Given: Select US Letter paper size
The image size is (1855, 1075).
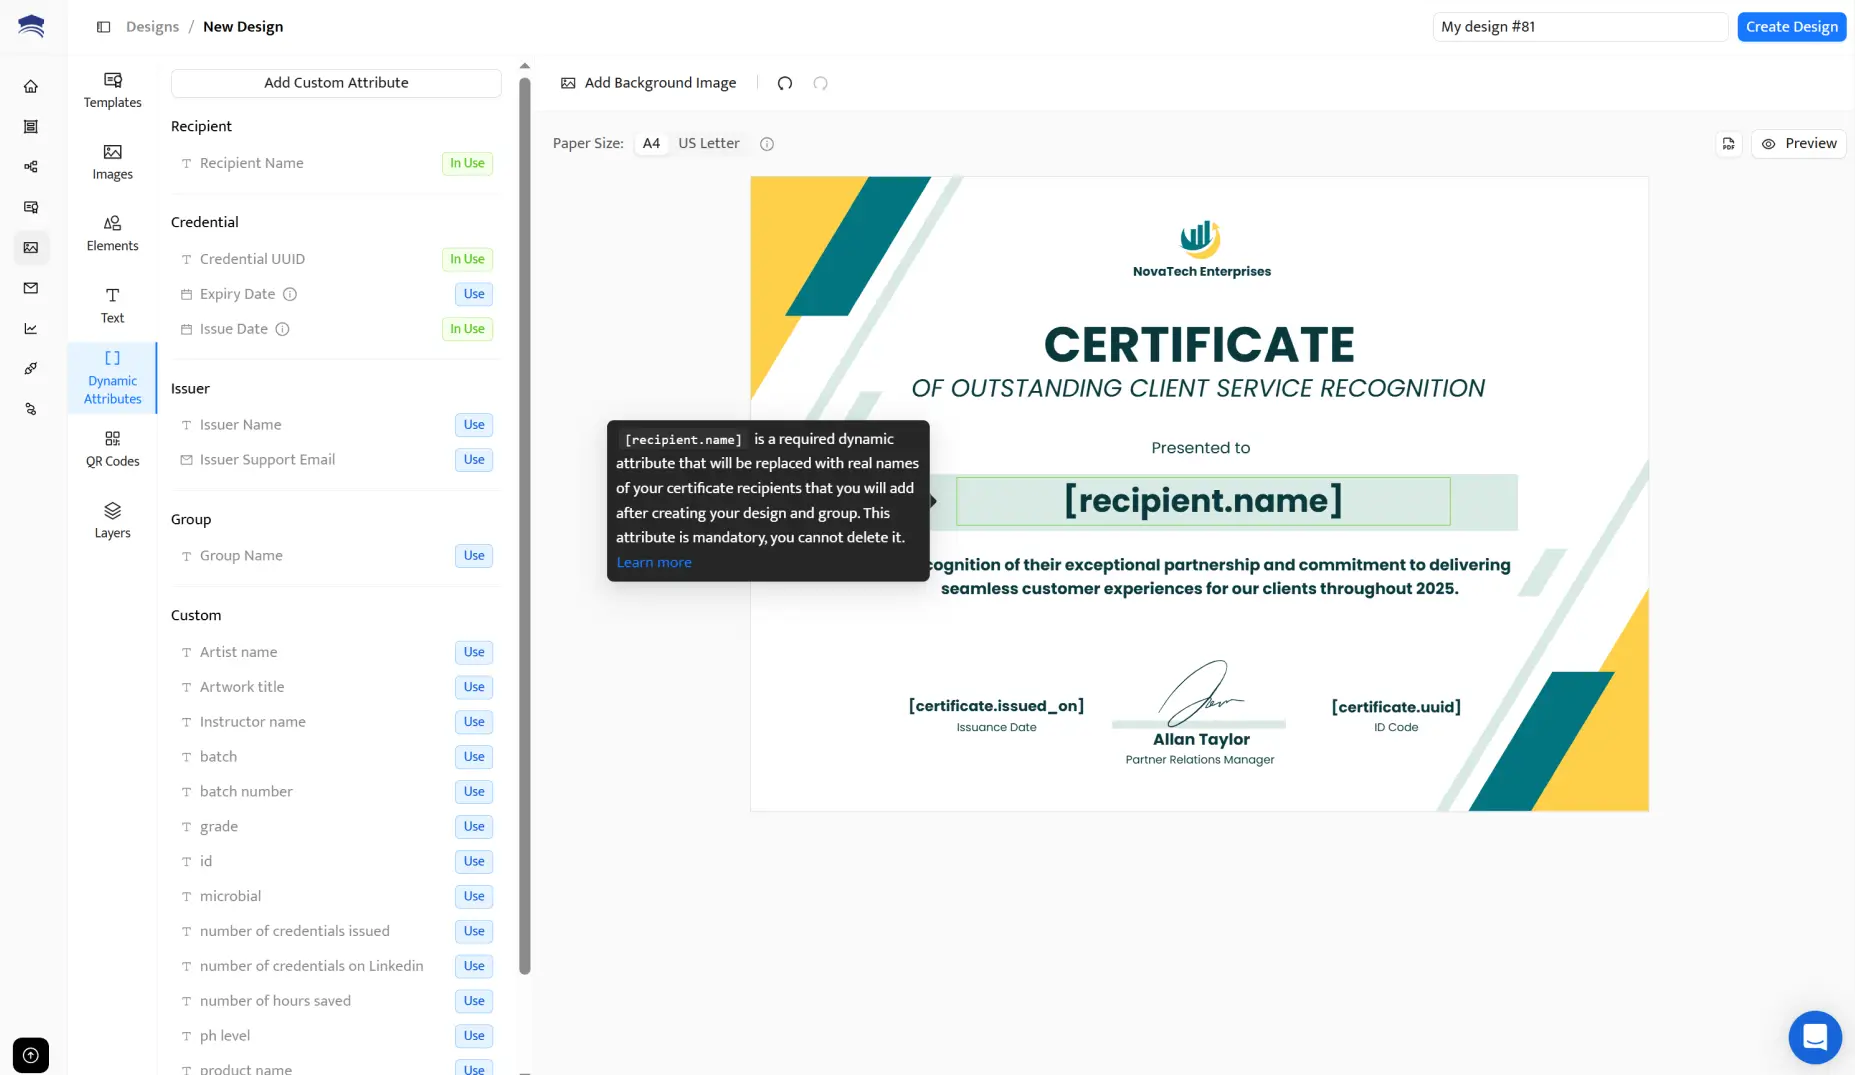Looking at the screenshot, I should coord(709,143).
